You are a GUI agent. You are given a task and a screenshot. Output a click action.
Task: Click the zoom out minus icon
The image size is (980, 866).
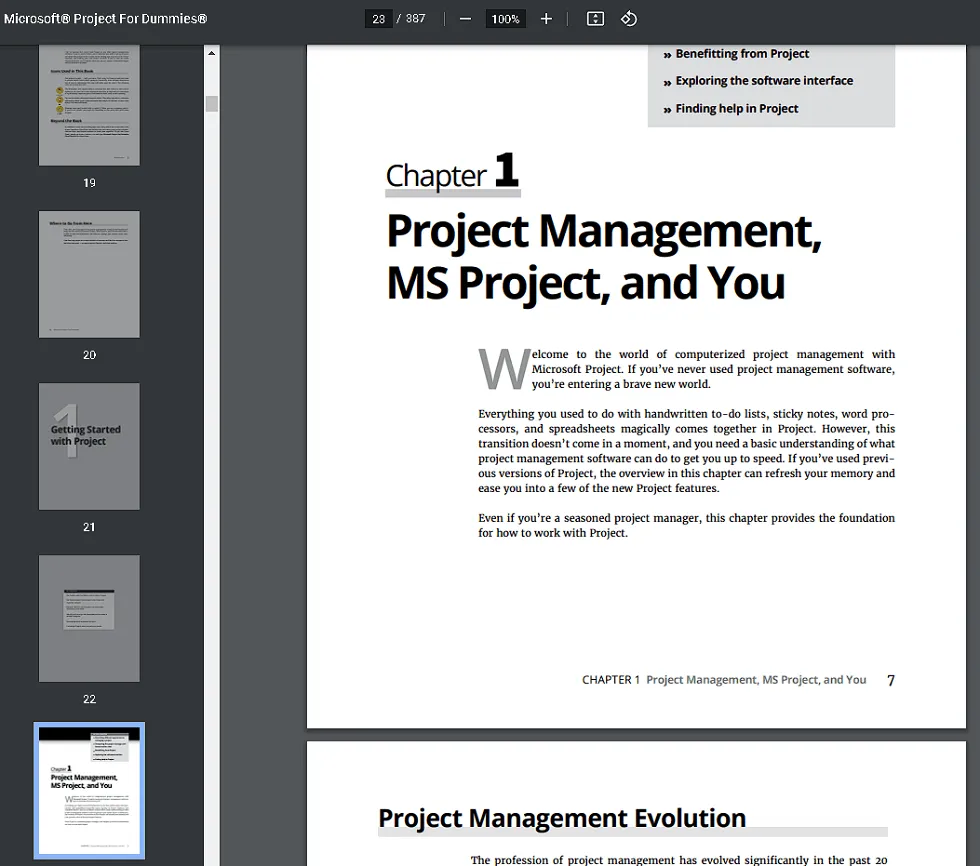click(x=465, y=19)
